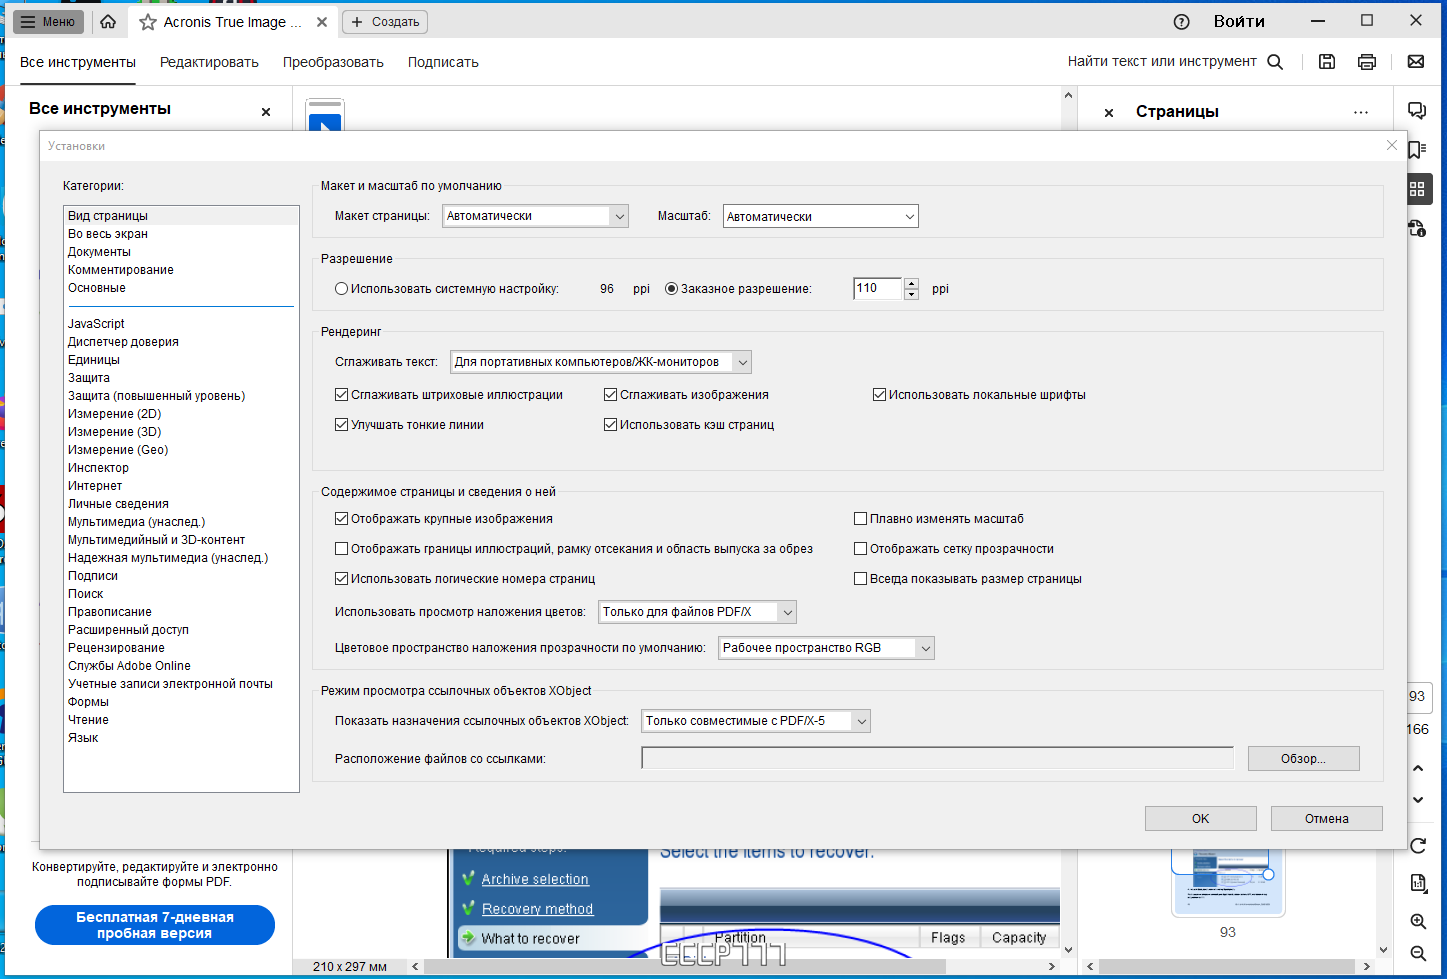Select Использовать системную настройку radio button

click(341, 289)
